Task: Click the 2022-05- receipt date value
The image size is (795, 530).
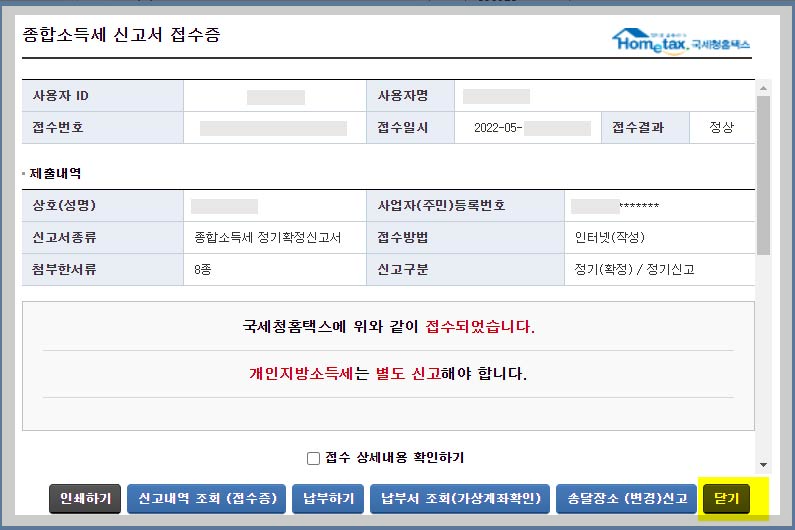Action: click(x=498, y=128)
